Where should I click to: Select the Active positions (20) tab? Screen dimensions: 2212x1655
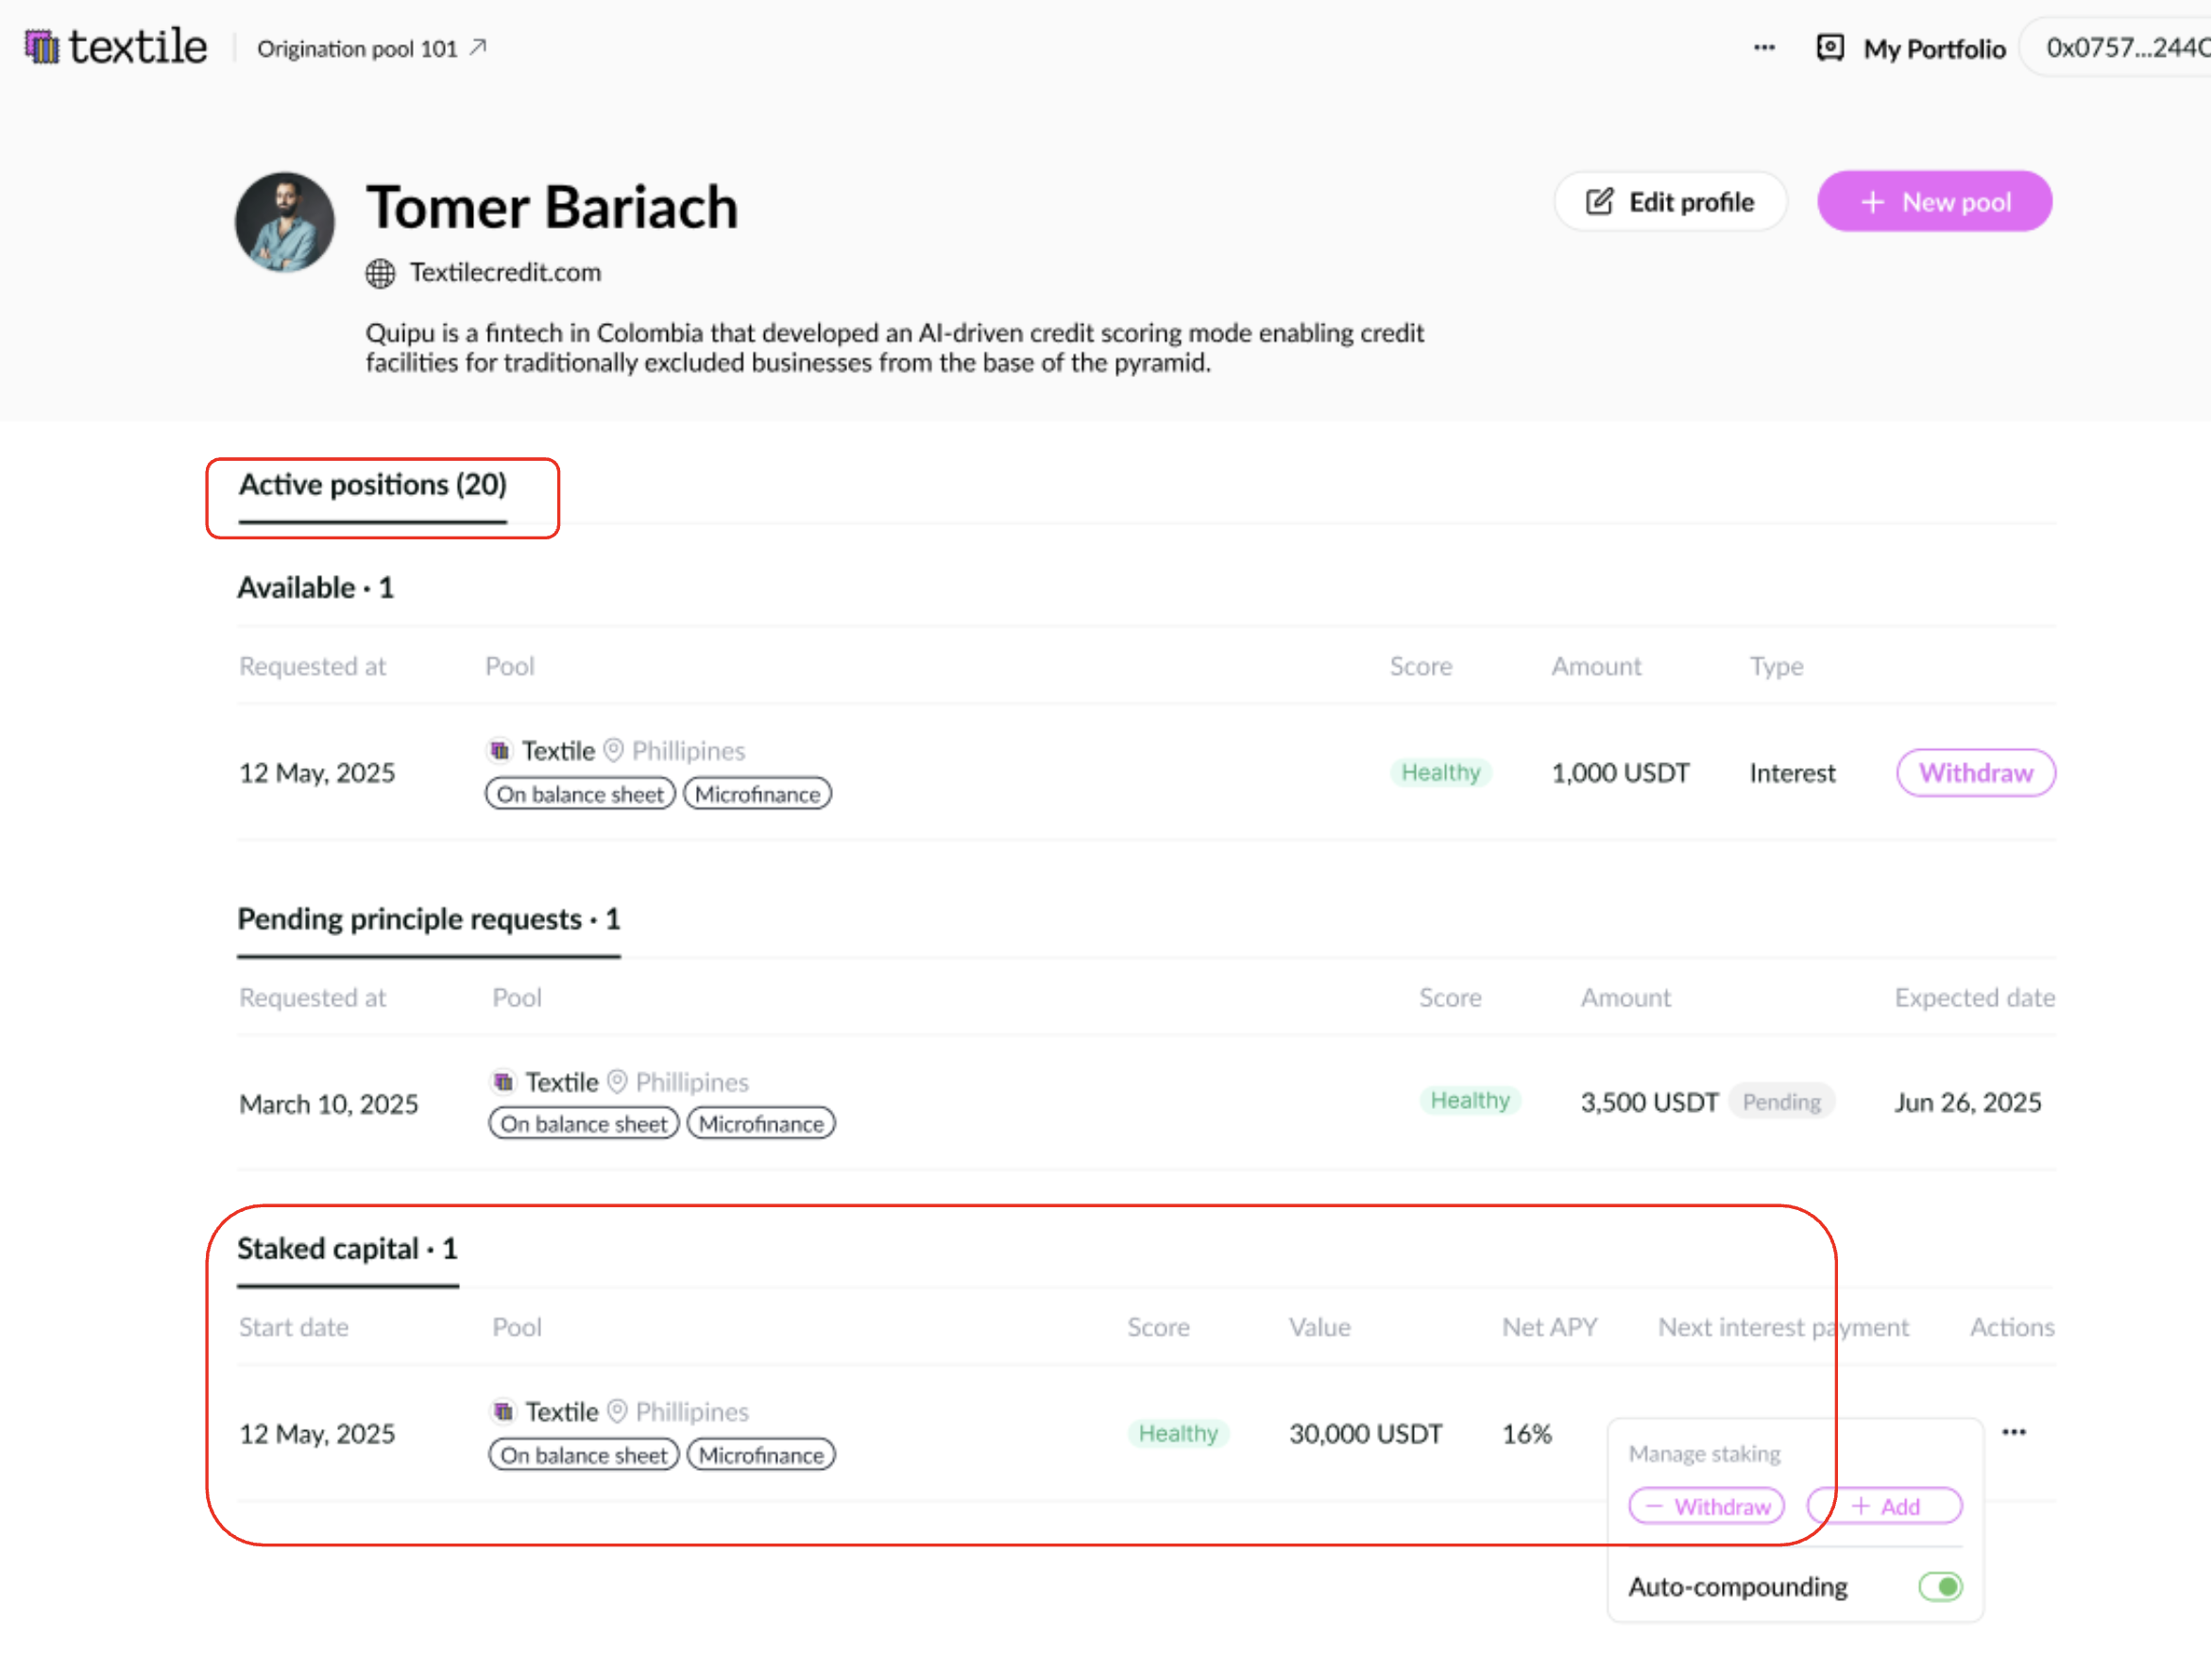coord(373,485)
